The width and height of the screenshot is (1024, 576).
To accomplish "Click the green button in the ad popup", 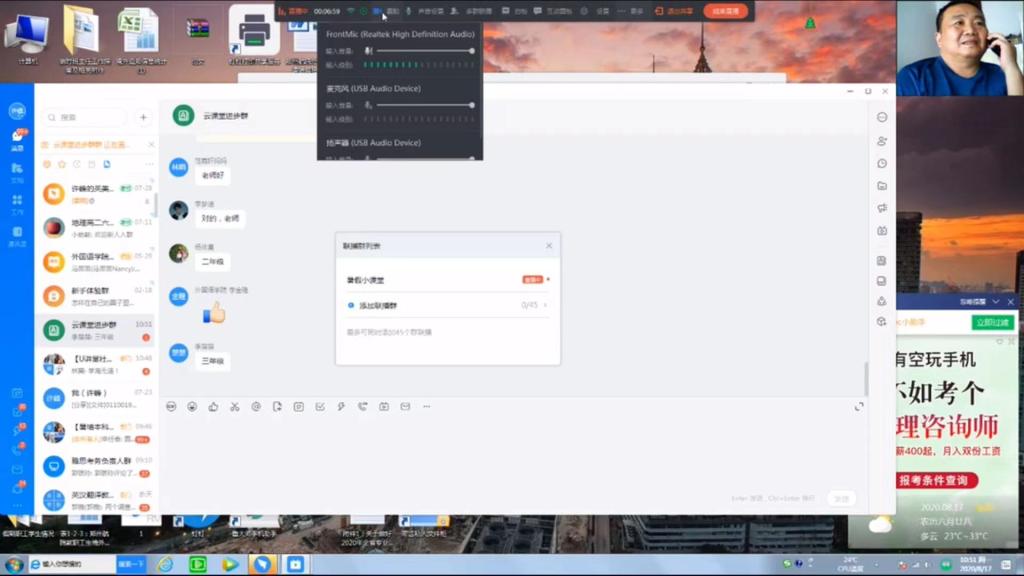I will point(993,323).
